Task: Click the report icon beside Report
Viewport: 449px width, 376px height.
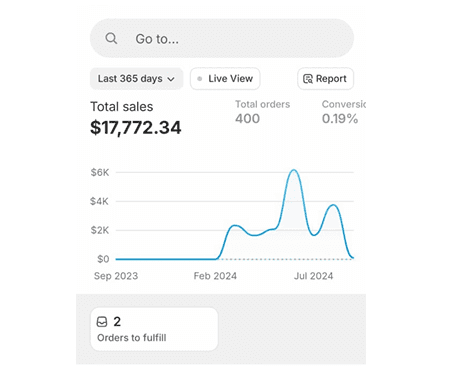Action: tap(308, 79)
